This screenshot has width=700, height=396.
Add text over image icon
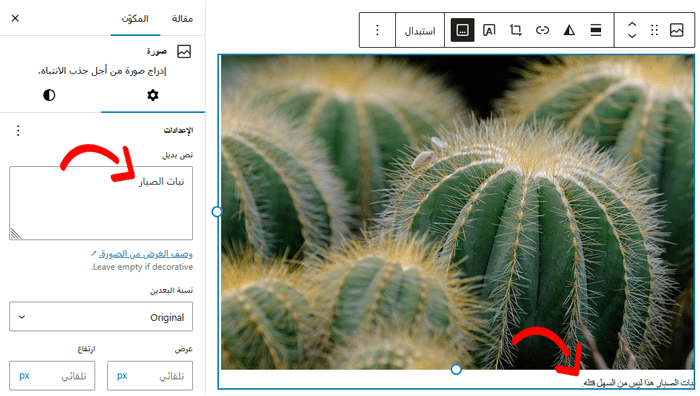coord(489,30)
